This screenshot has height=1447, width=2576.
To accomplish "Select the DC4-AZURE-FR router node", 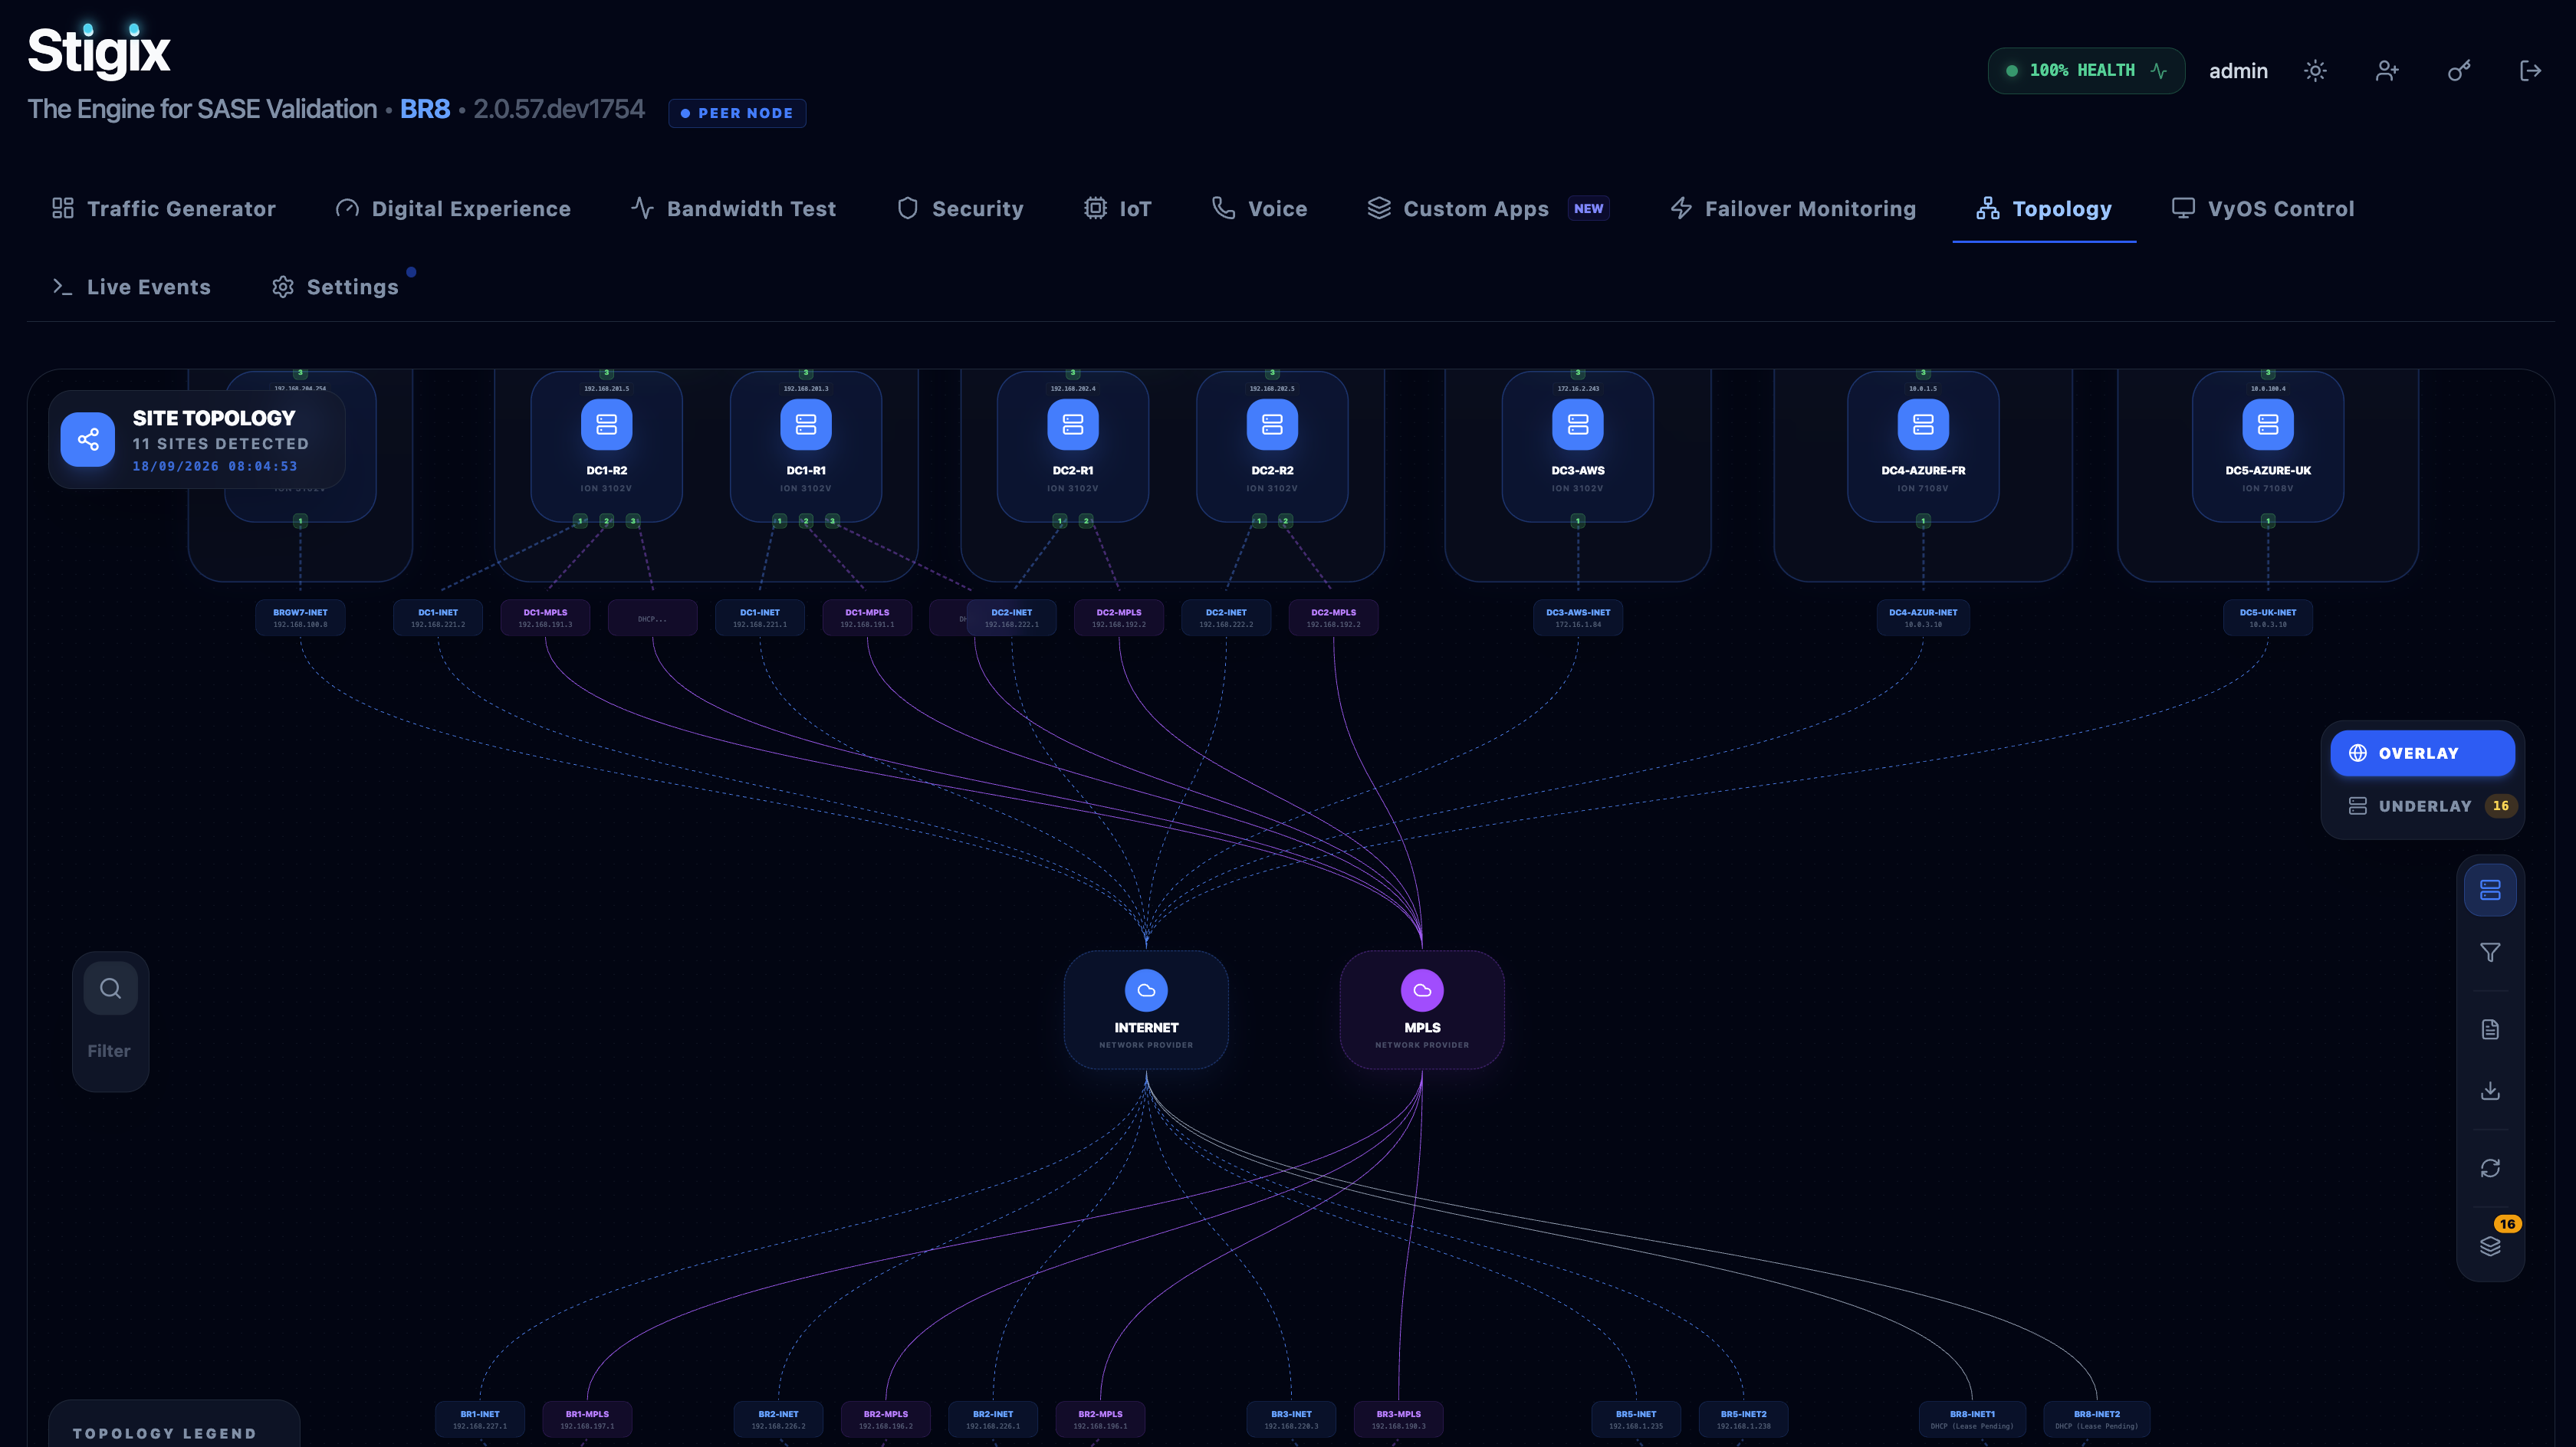I will (x=1923, y=446).
